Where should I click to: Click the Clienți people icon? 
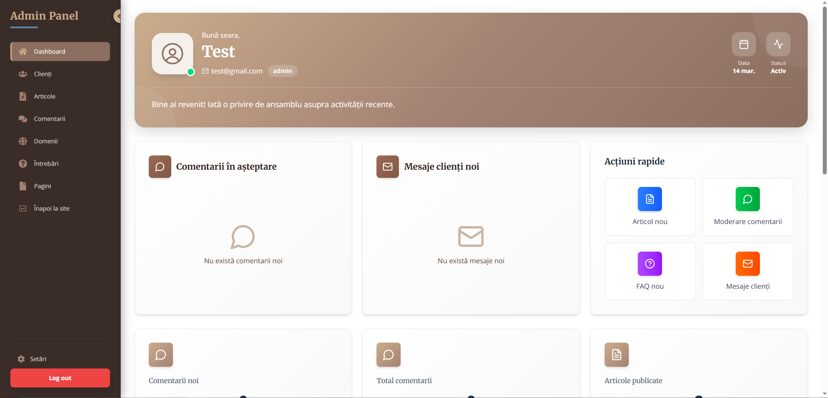pyautogui.click(x=23, y=74)
